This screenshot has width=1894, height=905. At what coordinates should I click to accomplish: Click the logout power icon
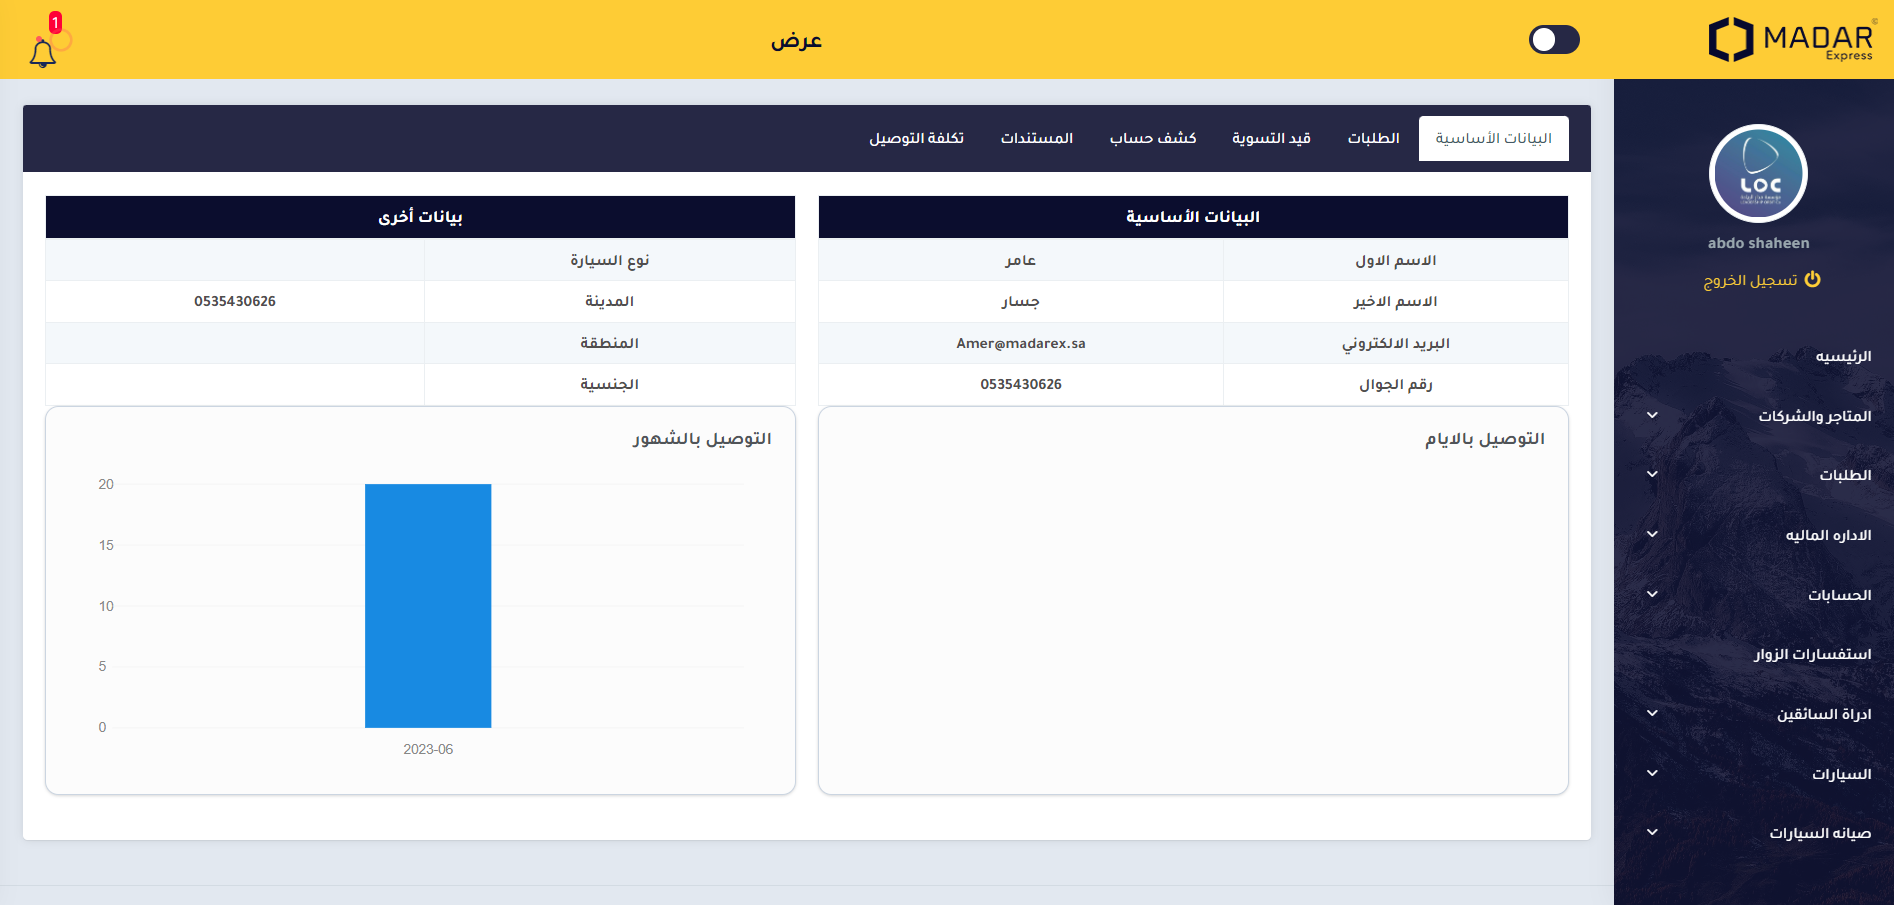tap(1812, 280)
